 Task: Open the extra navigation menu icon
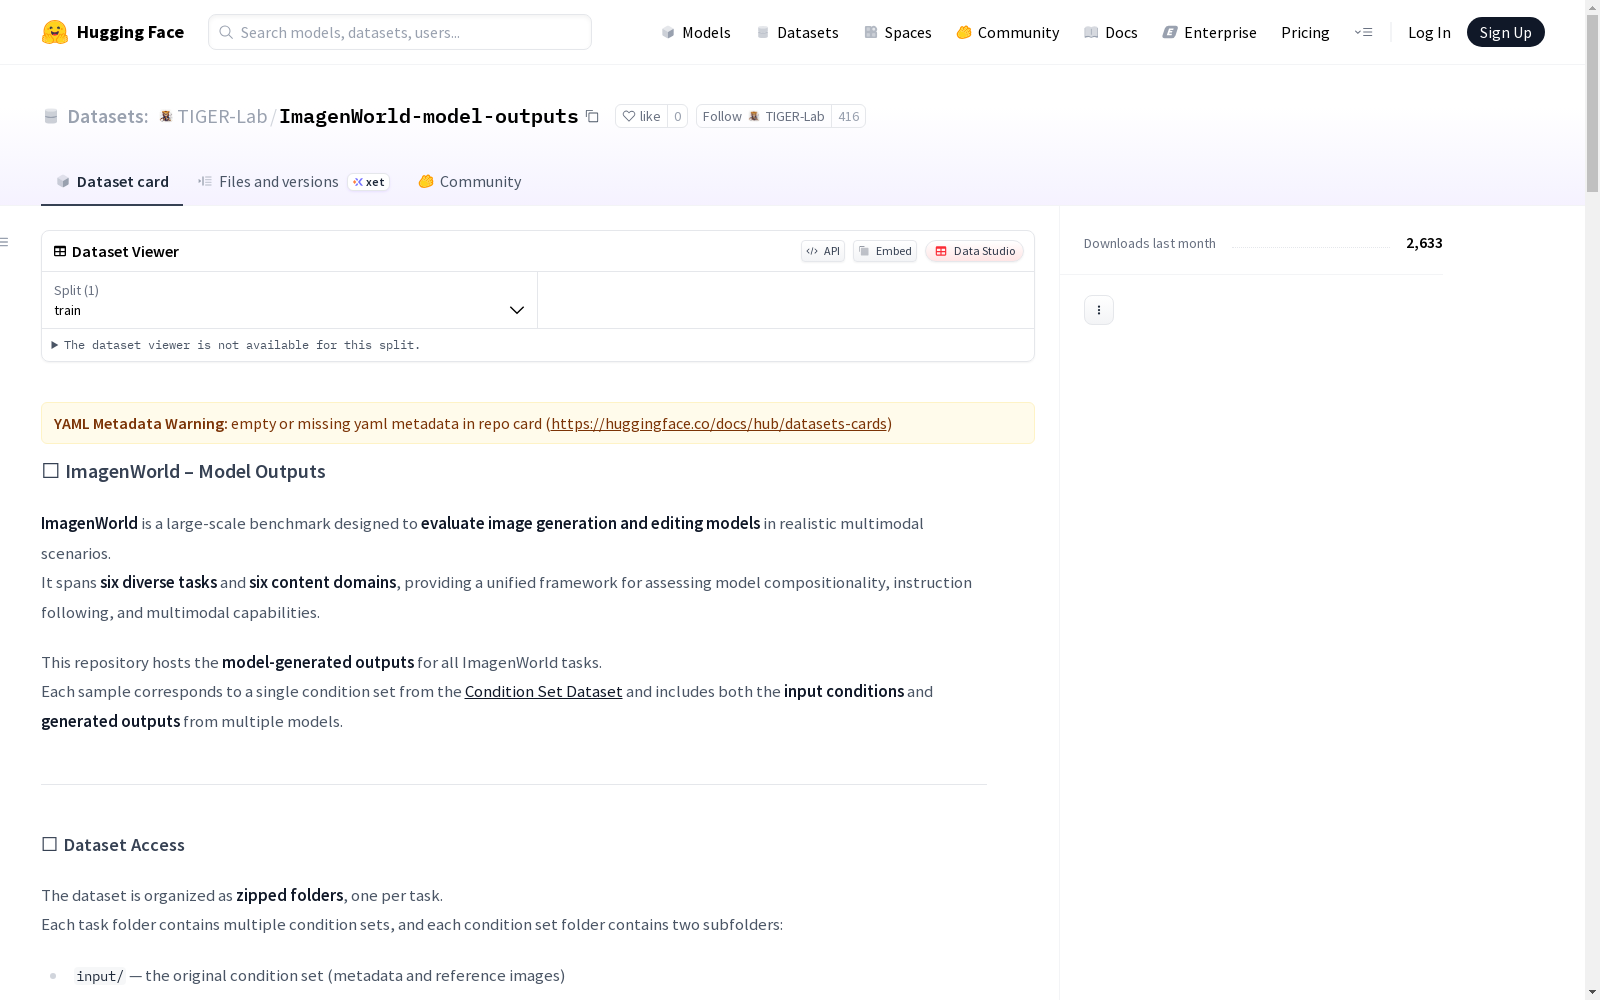tap(1363, 32)
